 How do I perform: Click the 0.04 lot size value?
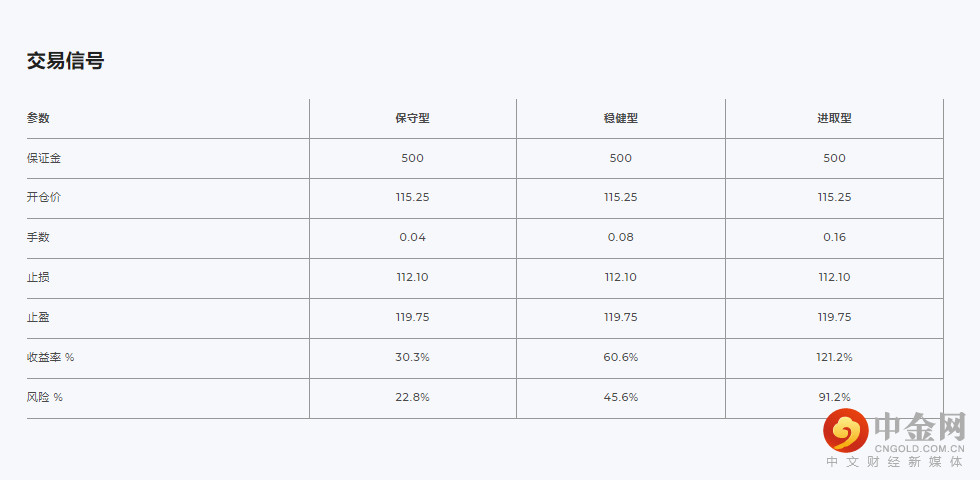coord(412,238)
